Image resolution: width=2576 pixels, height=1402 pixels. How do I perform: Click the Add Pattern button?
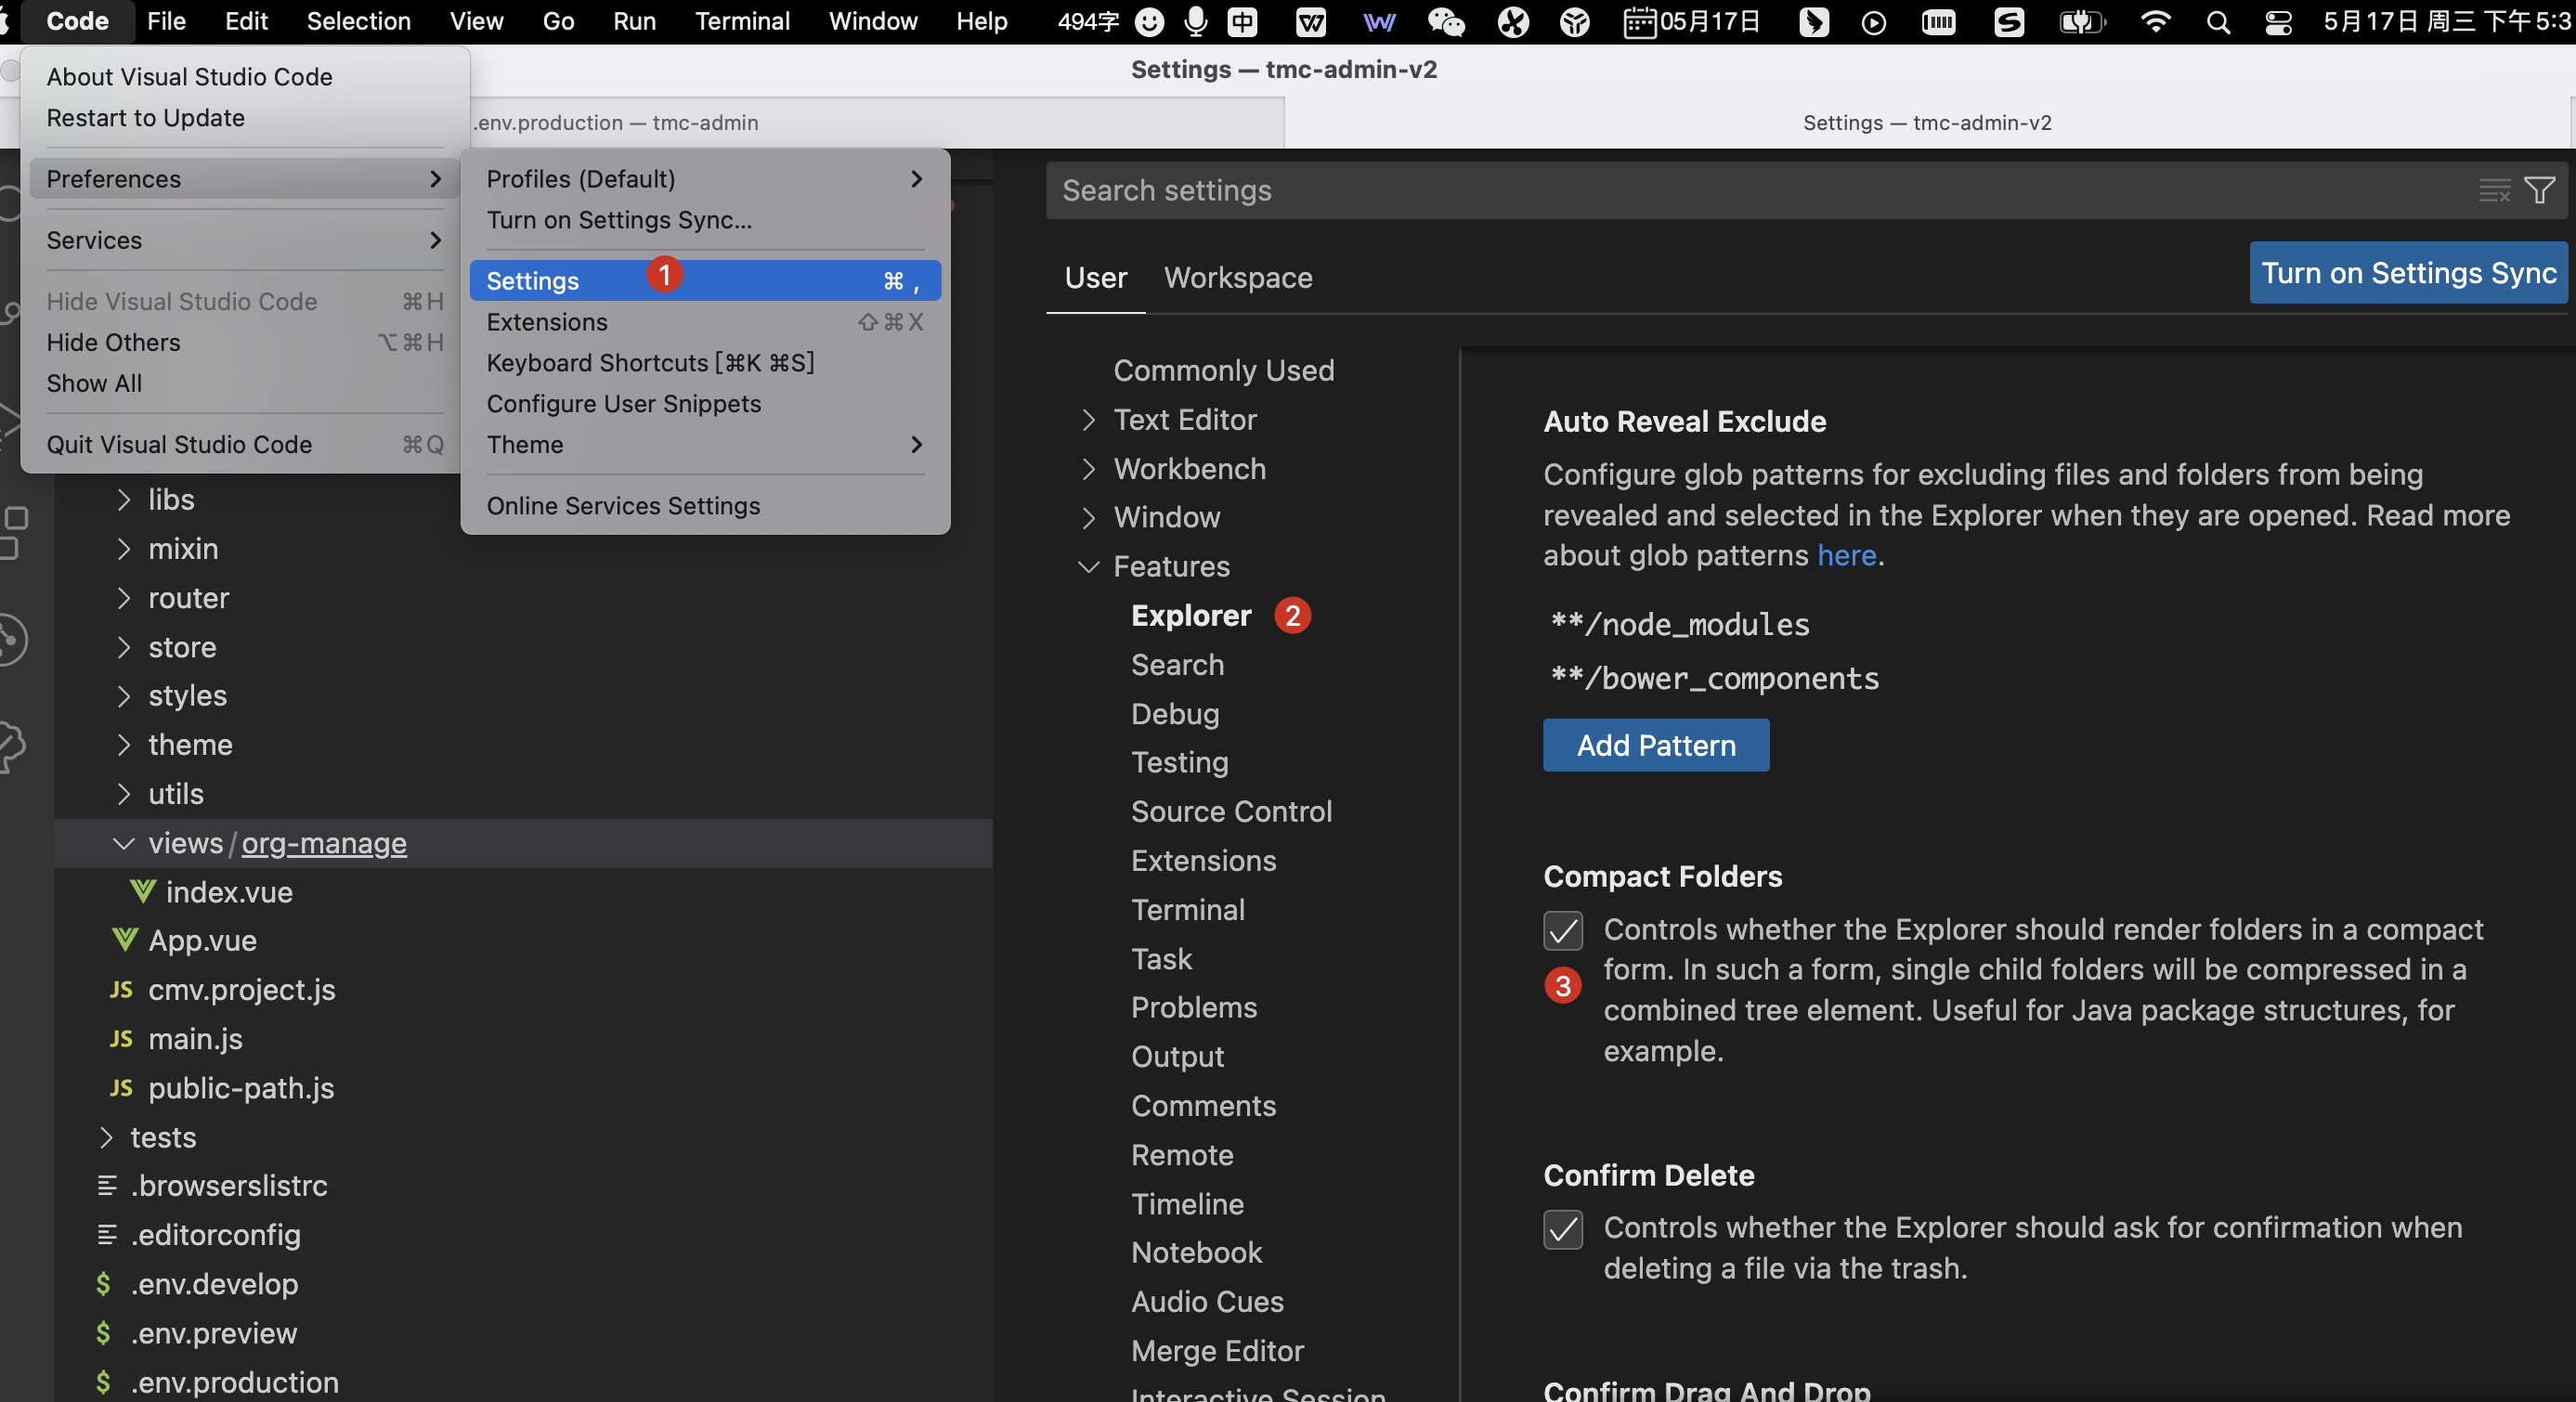coord(1656,745)
